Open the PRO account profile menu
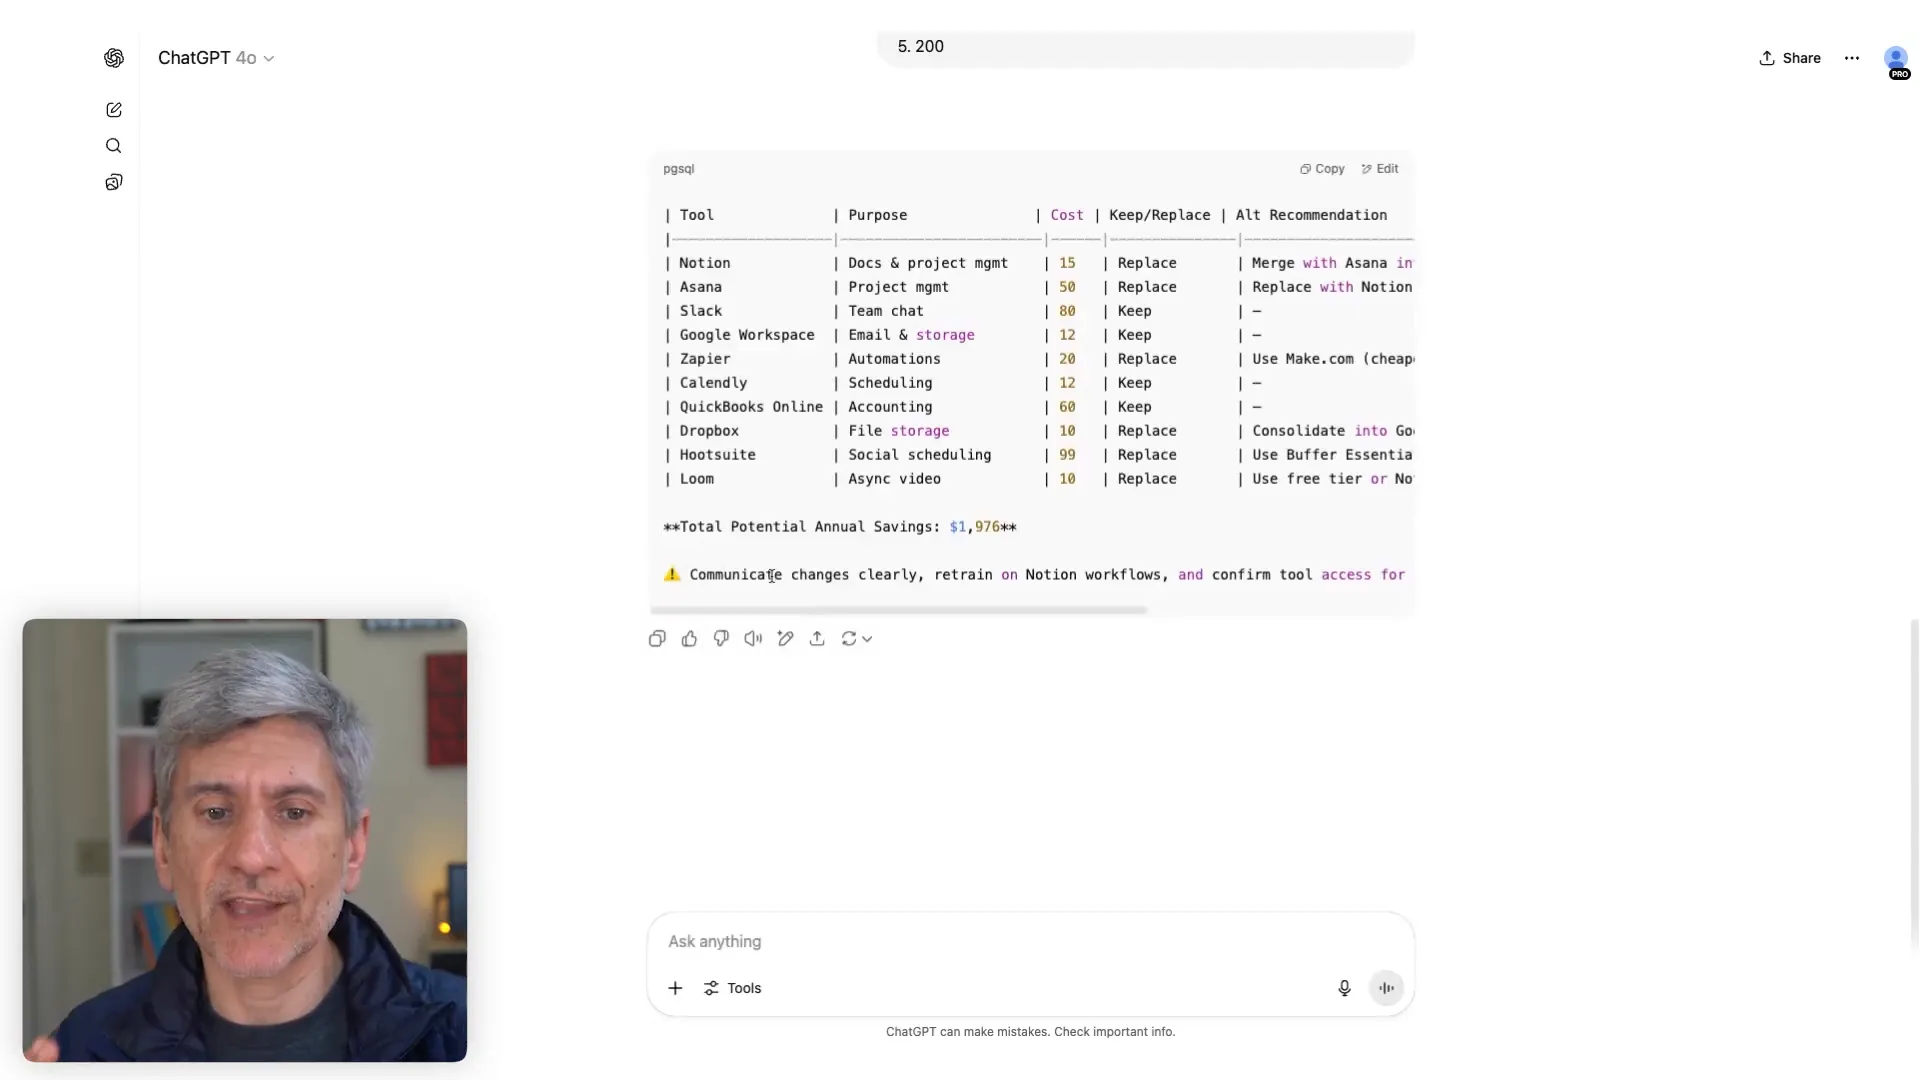This screenshot has height=1080, width=1920. (1896, 62)
